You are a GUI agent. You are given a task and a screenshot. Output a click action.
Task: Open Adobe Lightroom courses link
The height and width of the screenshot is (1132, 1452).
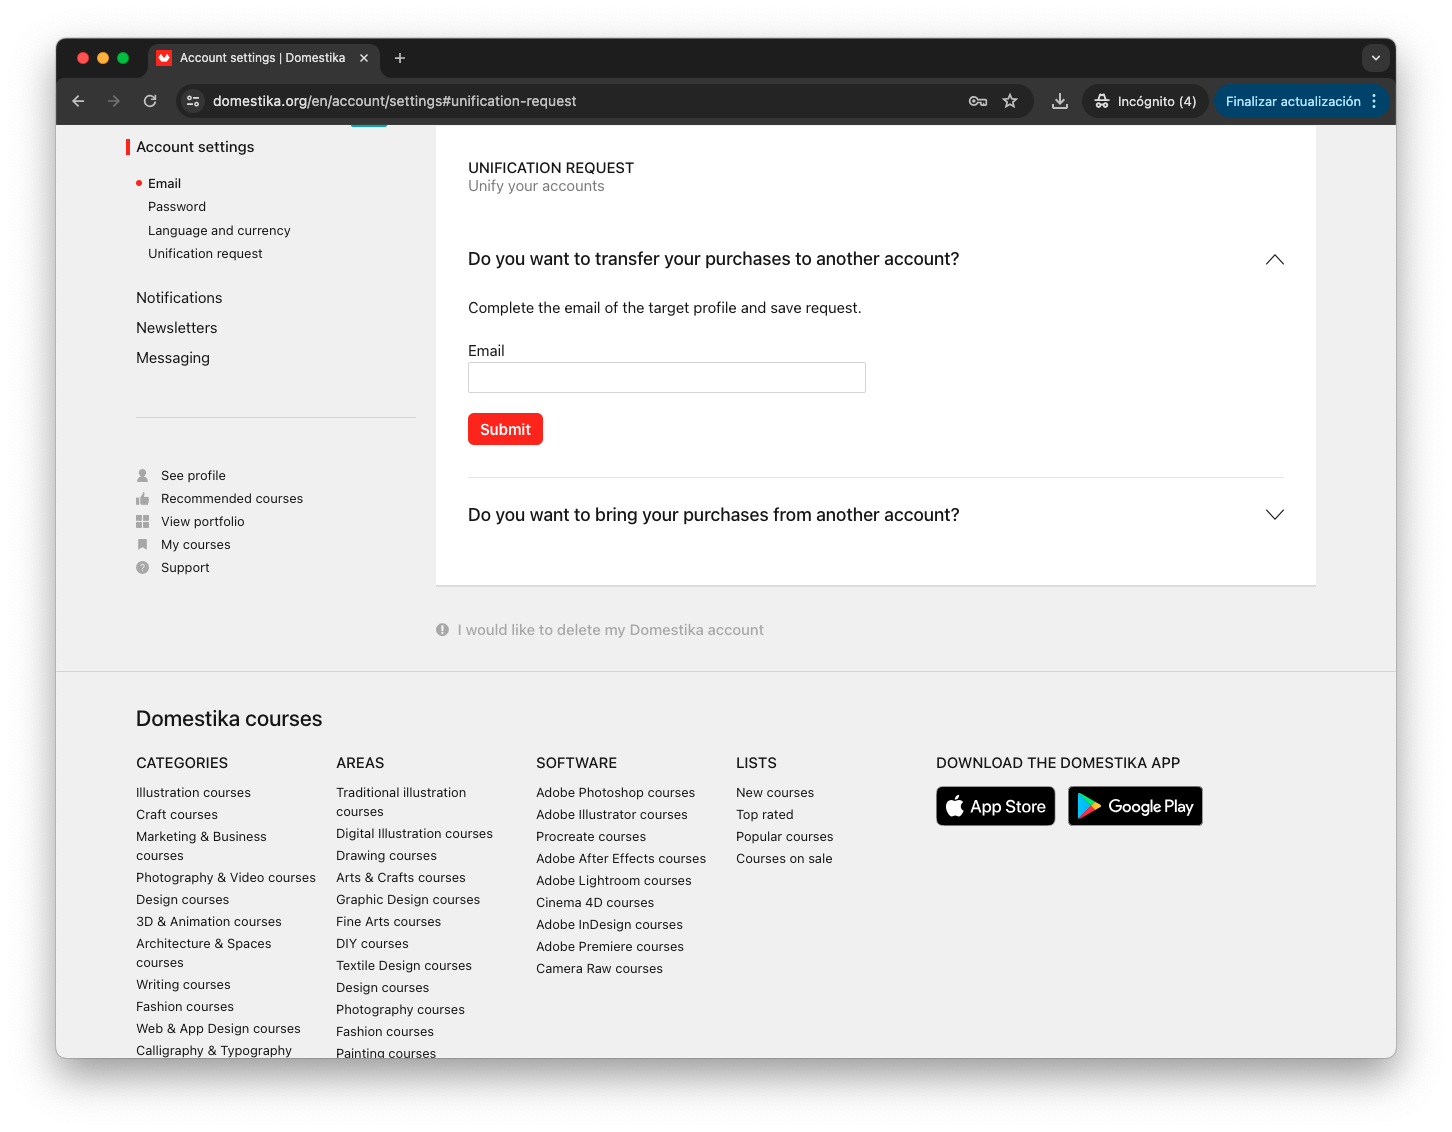point(614,881)
